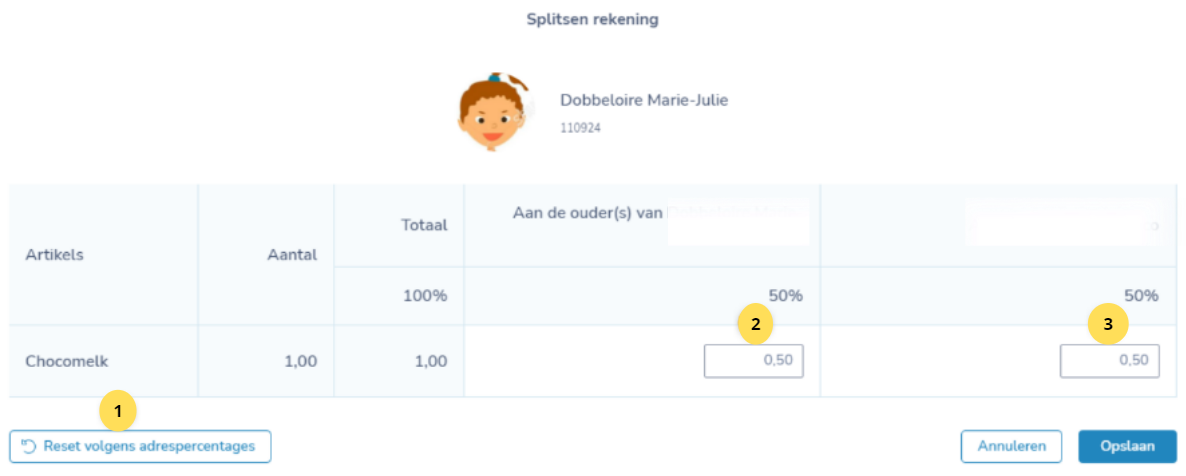1186x476 pixels.
Task: Select the name Dobbeloire Marie-Julie
Action: click(644, 100)
